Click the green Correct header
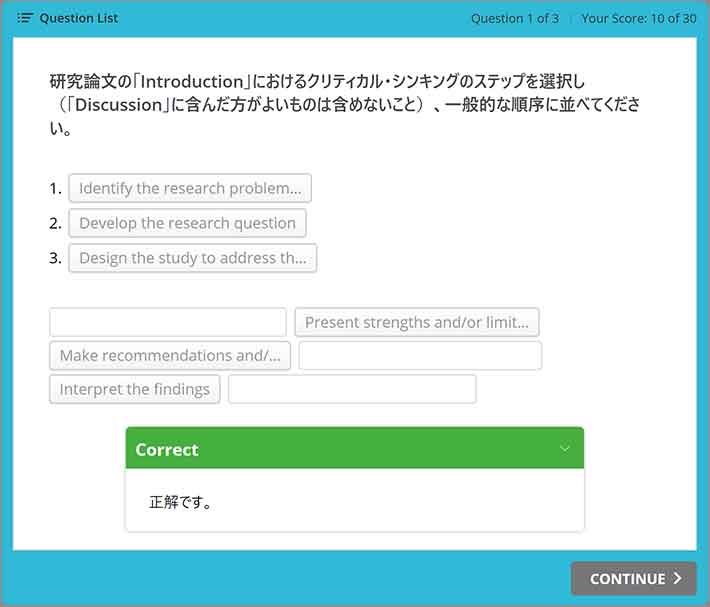Viewport: 710px width, 607px height. click(355, 448)
